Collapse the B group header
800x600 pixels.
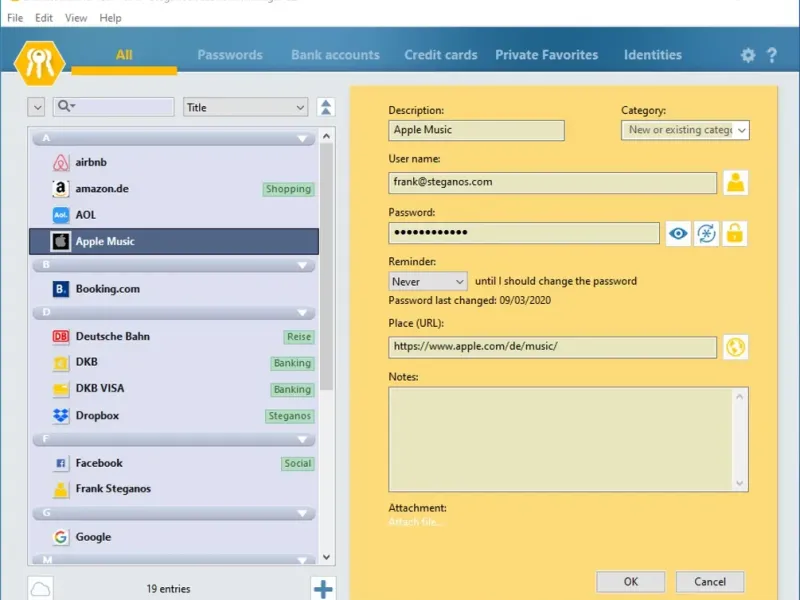173,265
